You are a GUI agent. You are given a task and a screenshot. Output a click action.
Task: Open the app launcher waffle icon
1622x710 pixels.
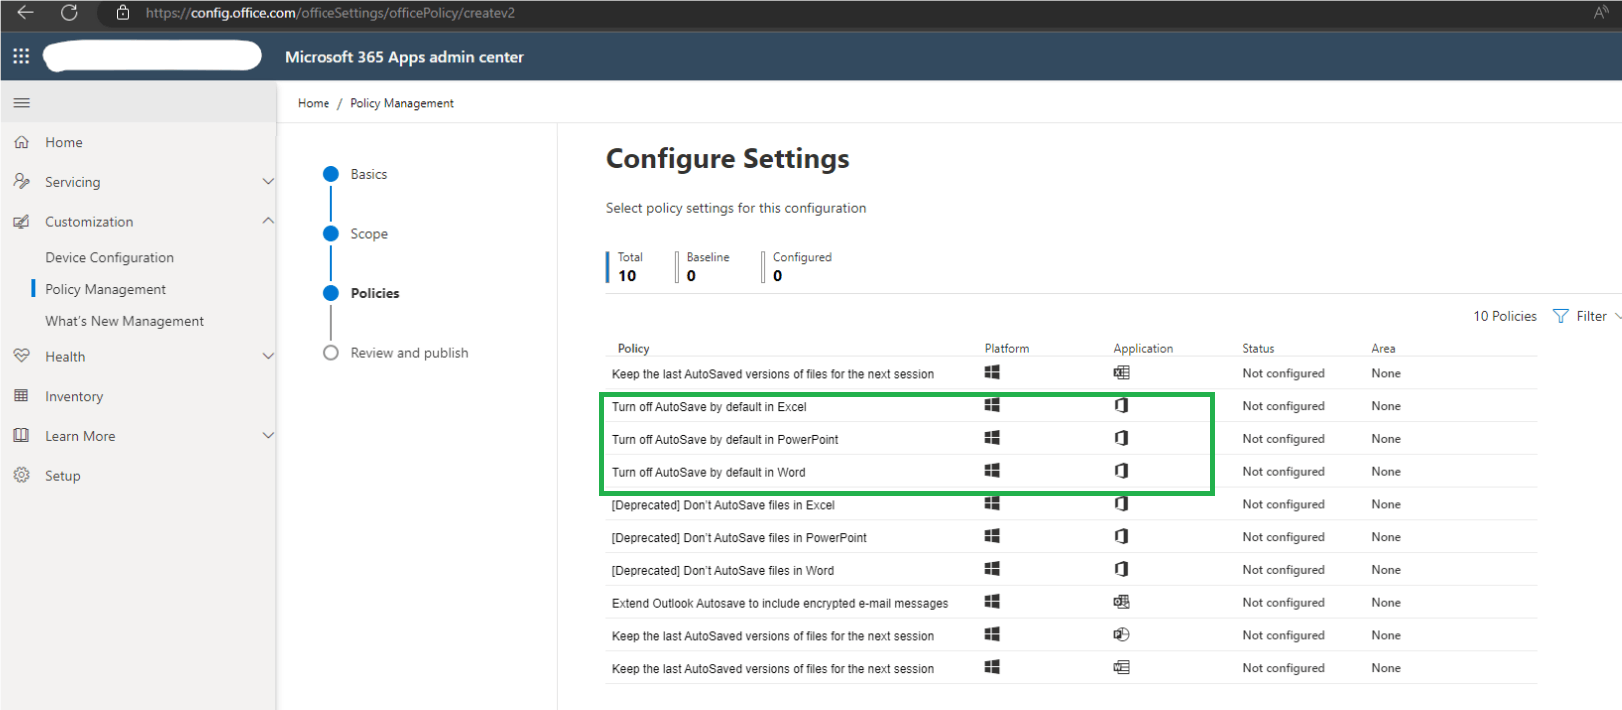(21, 56)
